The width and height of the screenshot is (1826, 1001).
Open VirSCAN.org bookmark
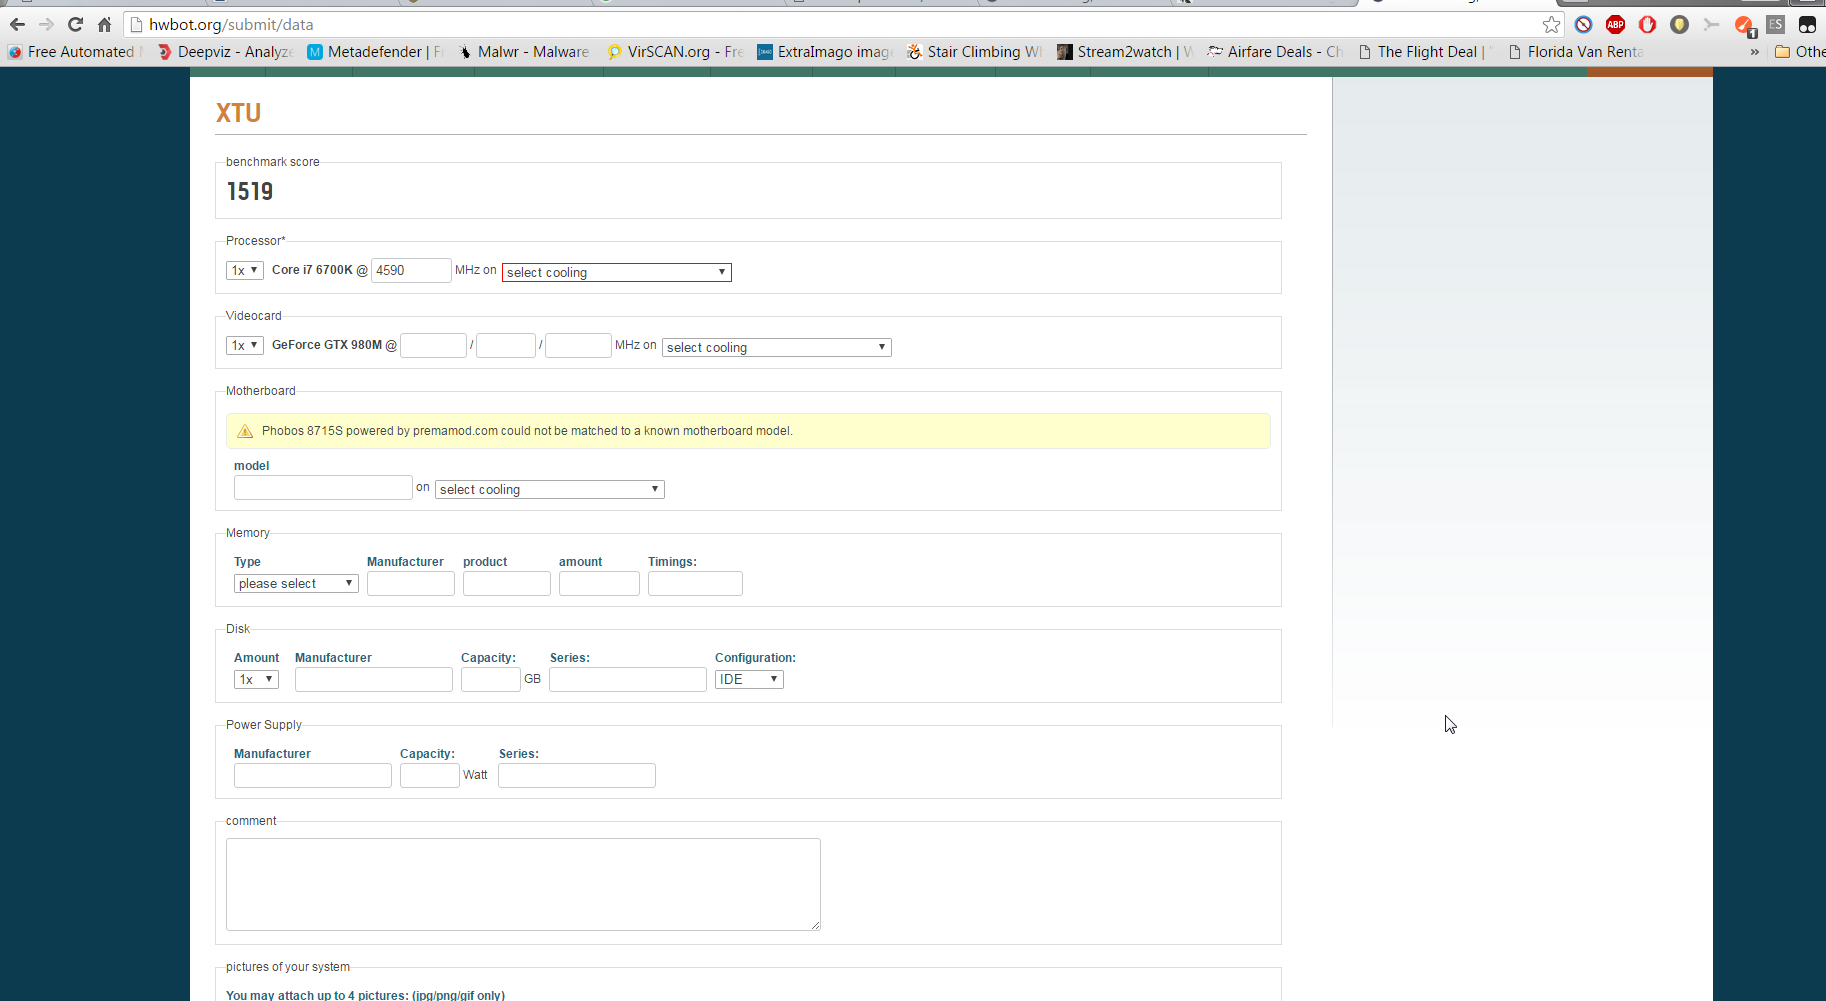click(x=675, y=52)
